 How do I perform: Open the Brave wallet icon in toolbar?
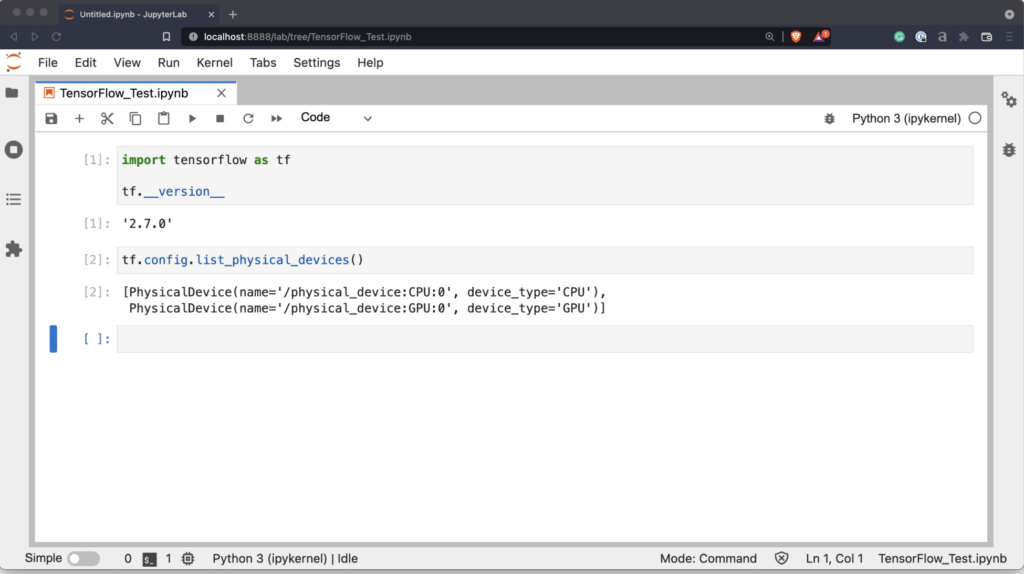click(x=987, y=37)
